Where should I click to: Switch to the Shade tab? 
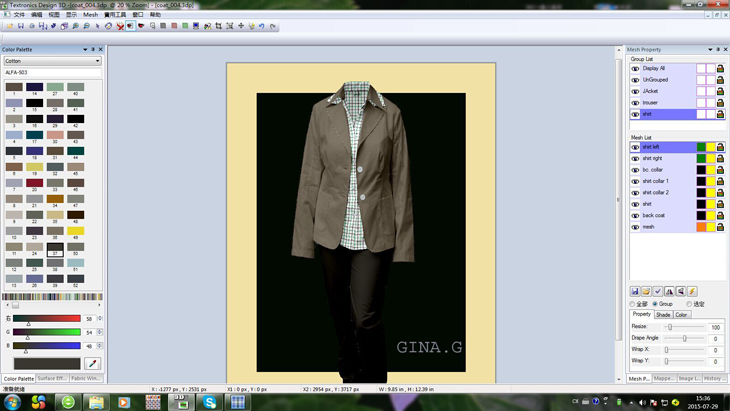click(663, 315)
